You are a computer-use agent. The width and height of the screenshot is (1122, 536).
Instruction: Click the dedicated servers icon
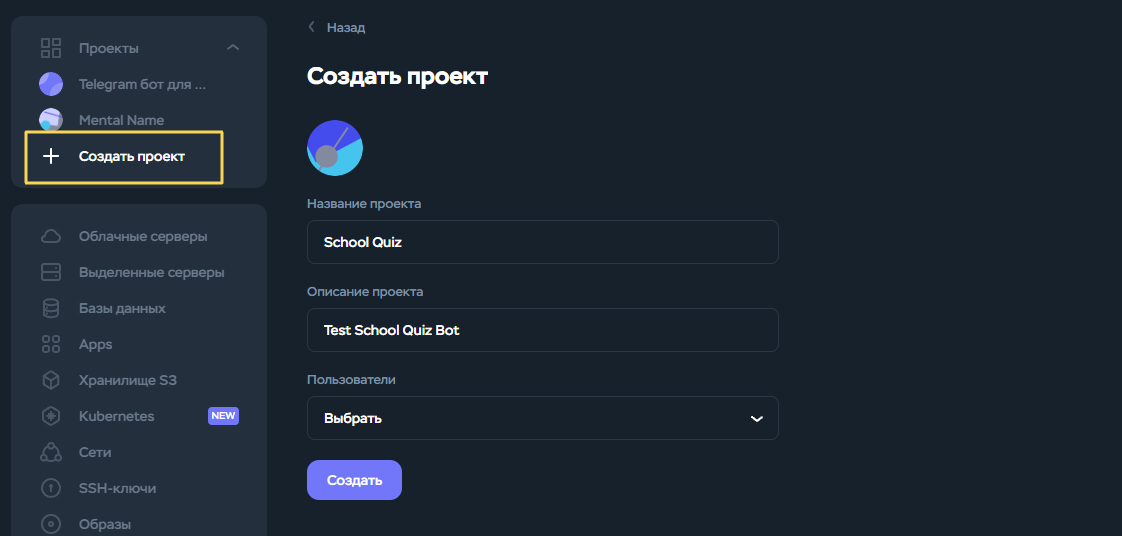(x=51, y=272)
